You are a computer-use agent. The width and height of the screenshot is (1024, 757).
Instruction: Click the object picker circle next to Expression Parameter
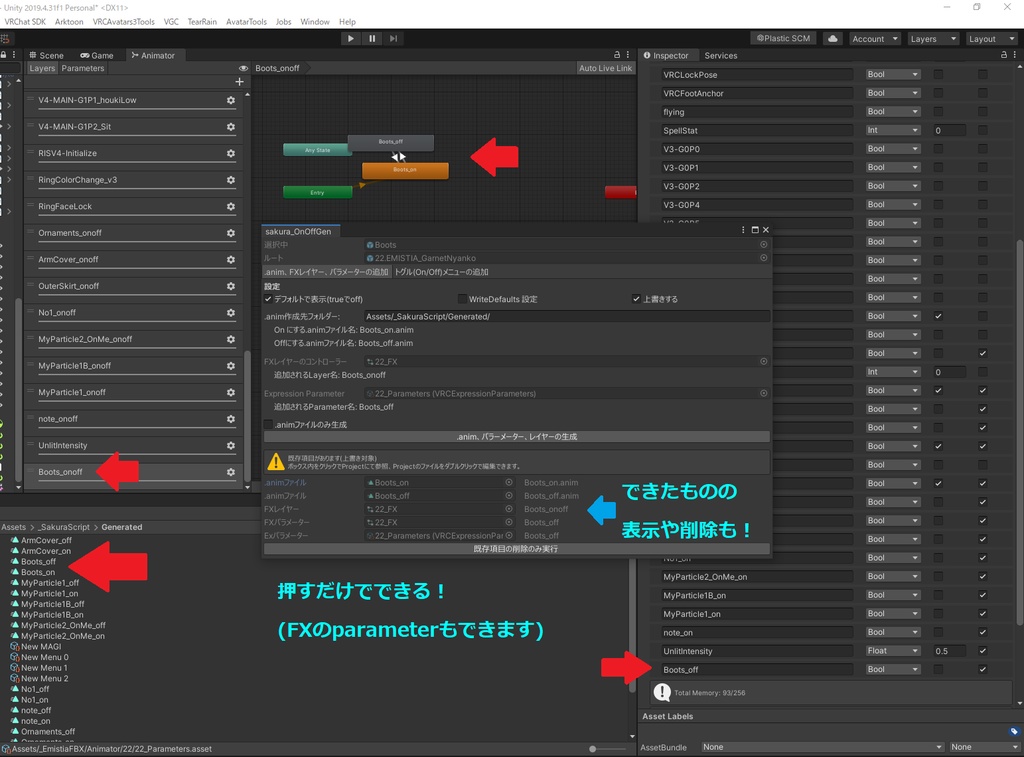(x=763, y=393)
